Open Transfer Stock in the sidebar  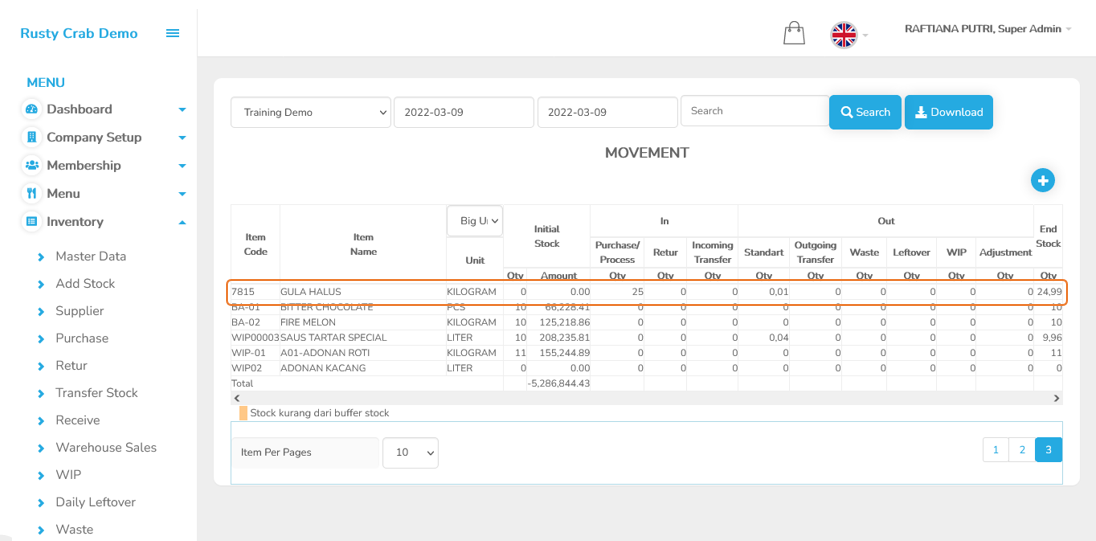[x=96, y=393]
